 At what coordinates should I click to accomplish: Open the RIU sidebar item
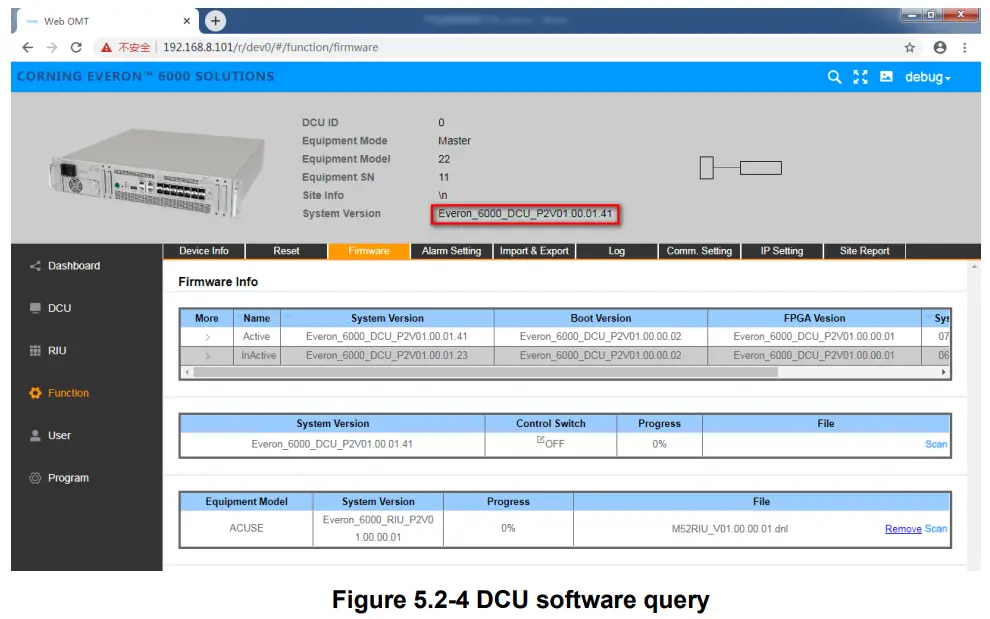click(x=57, y=351)
